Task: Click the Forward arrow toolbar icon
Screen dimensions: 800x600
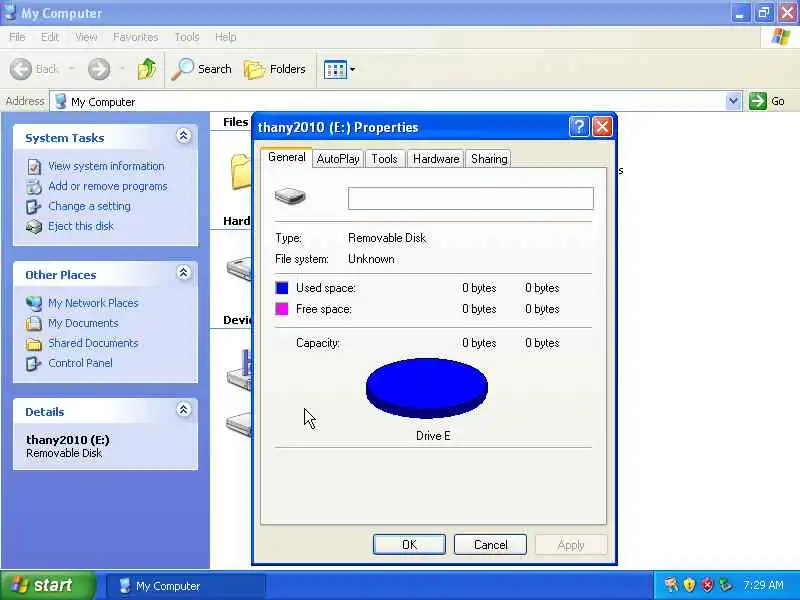Action: (98, 69)
